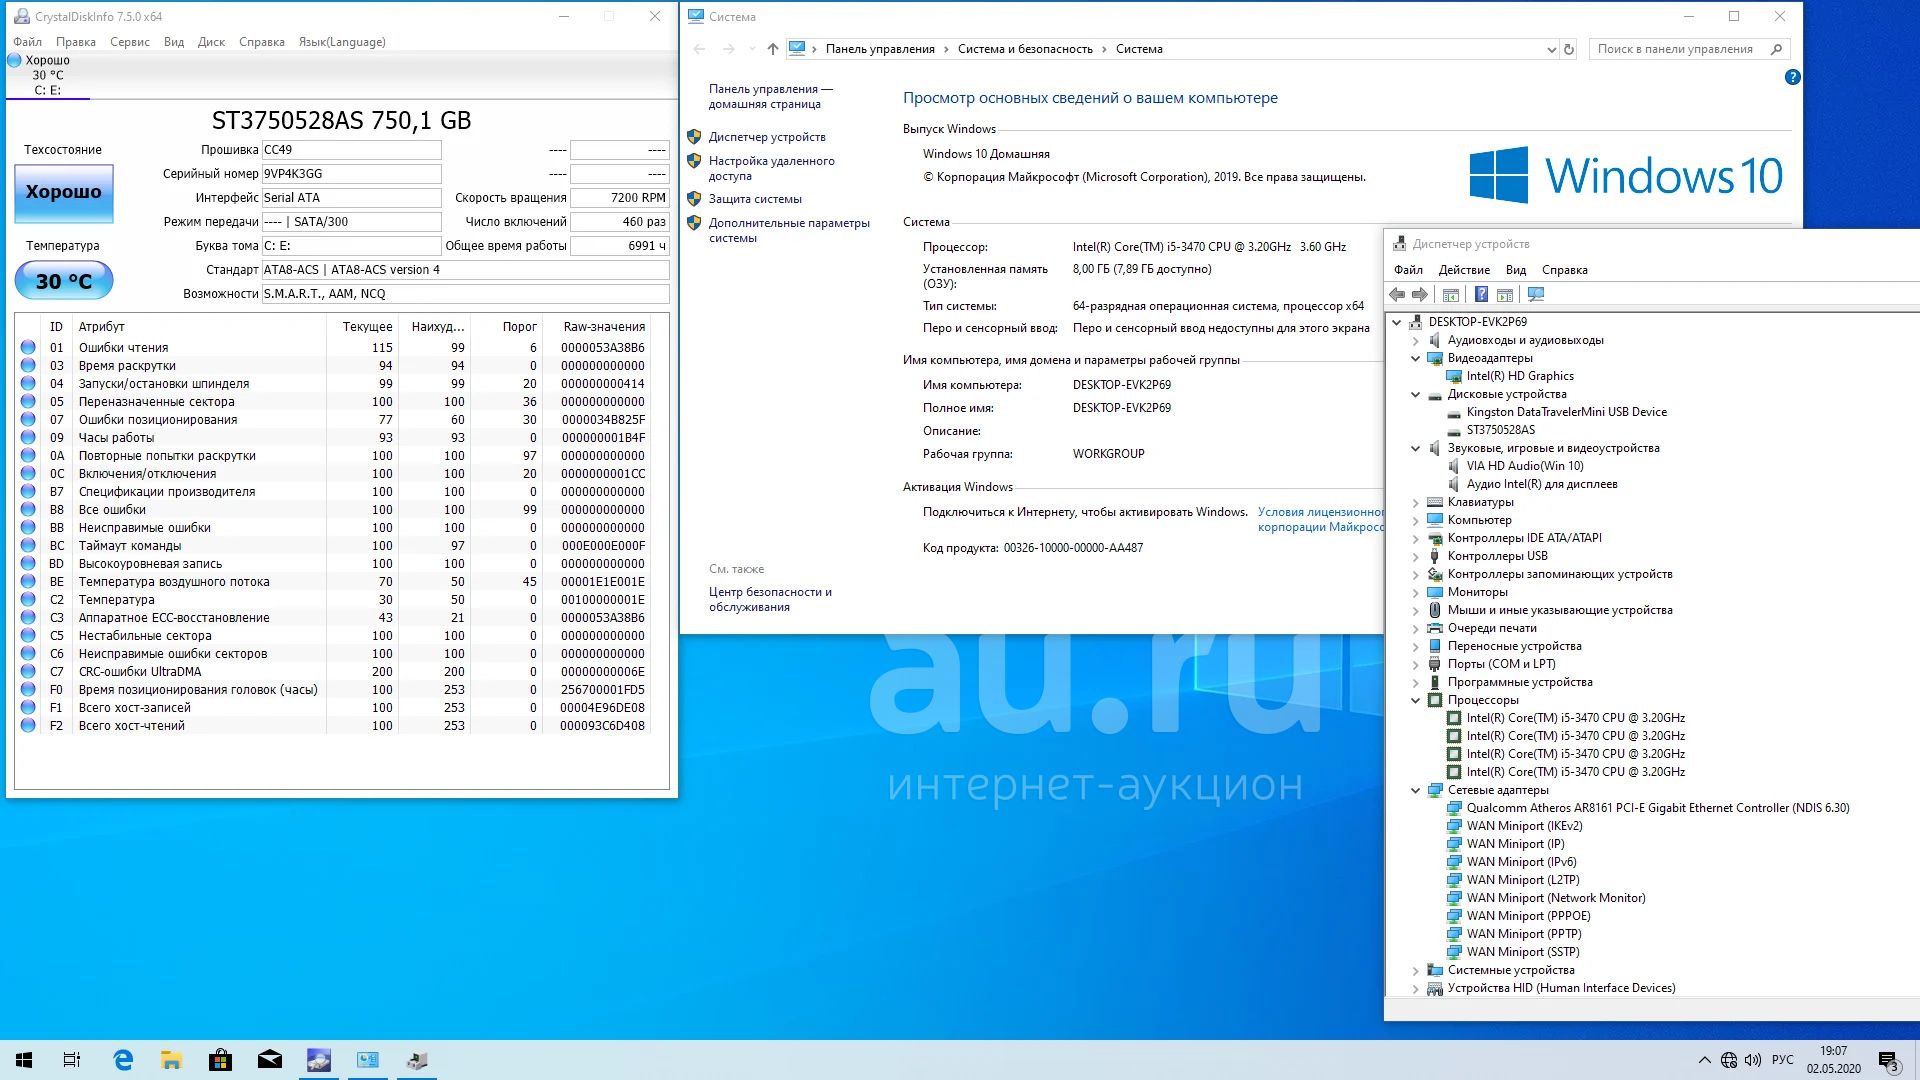Open the Сервис menu in CrystalDiskInfo
This screenshot has width=1920, height=1080.
point(130,42)
